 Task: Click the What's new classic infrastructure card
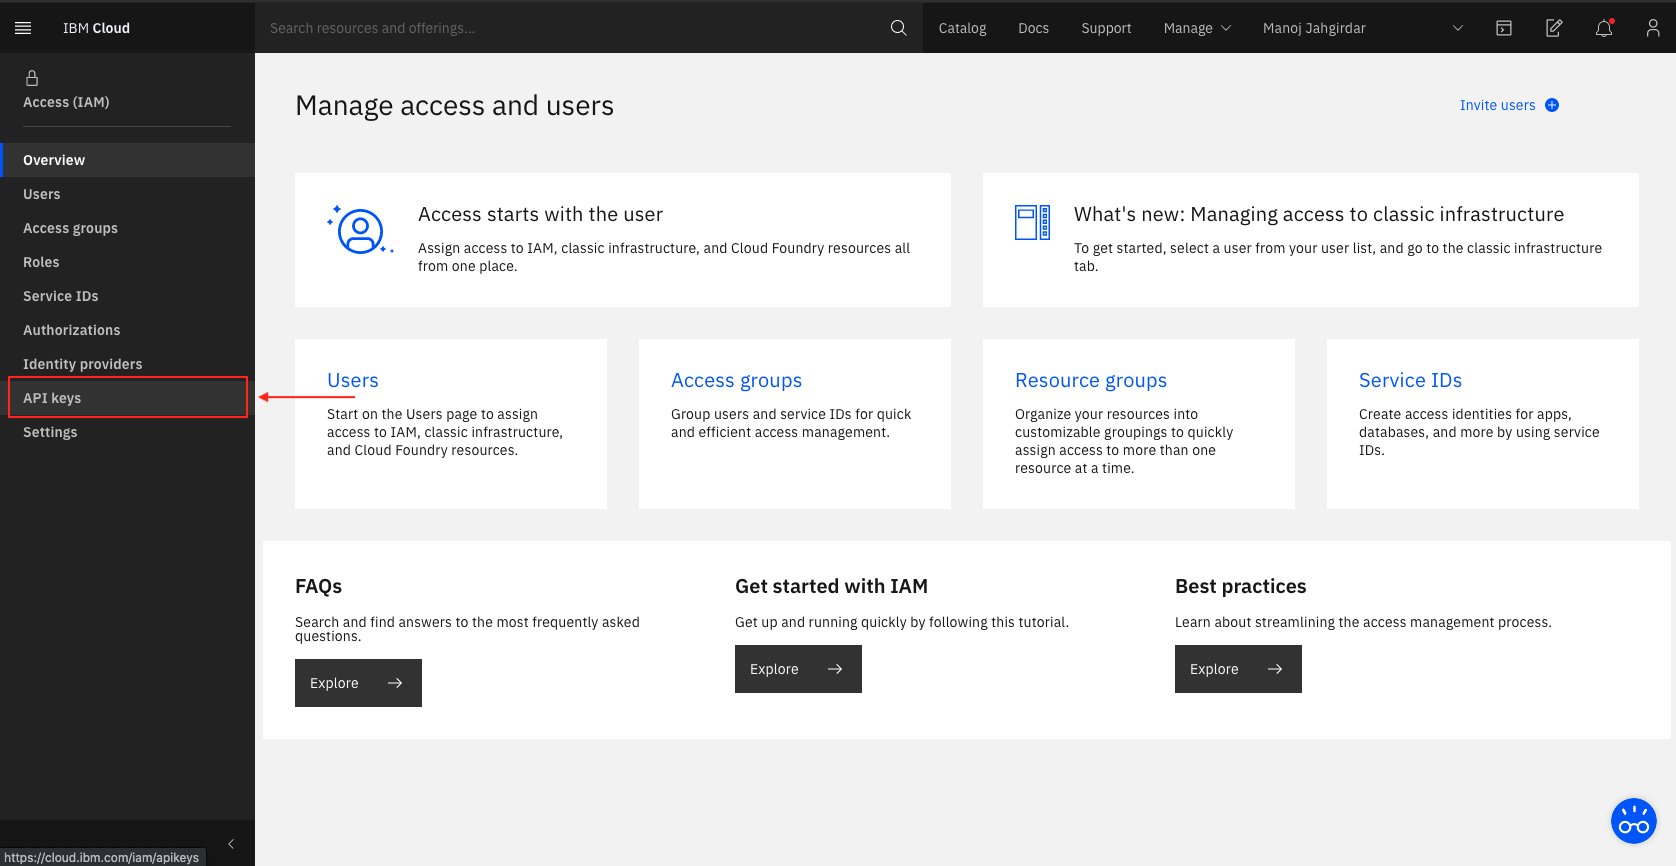point(1311,240)
